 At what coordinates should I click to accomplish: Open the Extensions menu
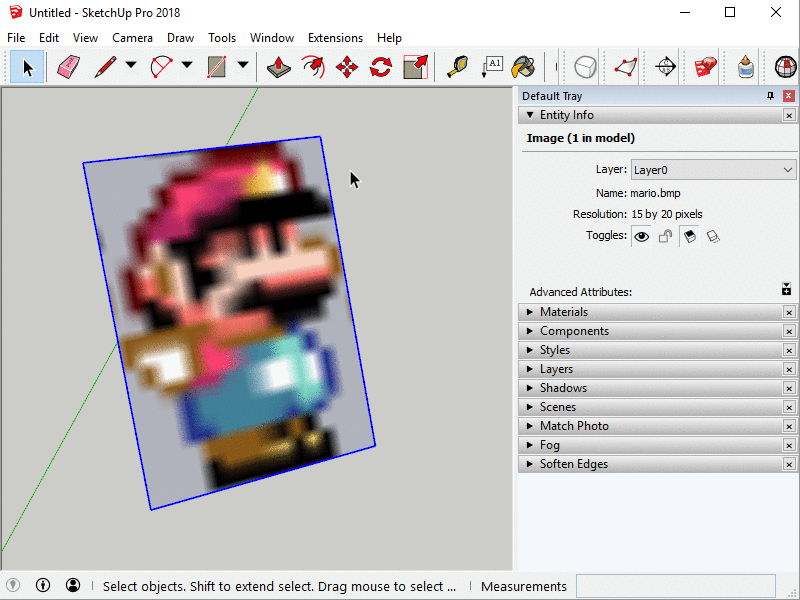335,38
